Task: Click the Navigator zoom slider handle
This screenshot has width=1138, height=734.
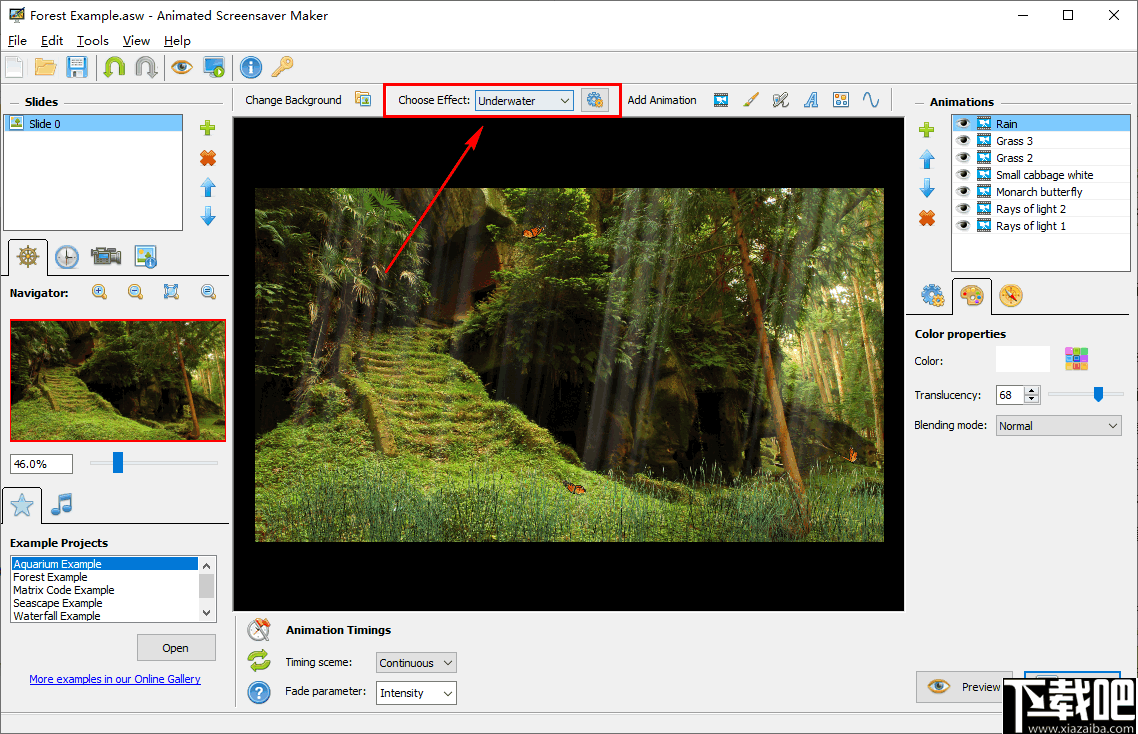Action: [x=118, y=462]
